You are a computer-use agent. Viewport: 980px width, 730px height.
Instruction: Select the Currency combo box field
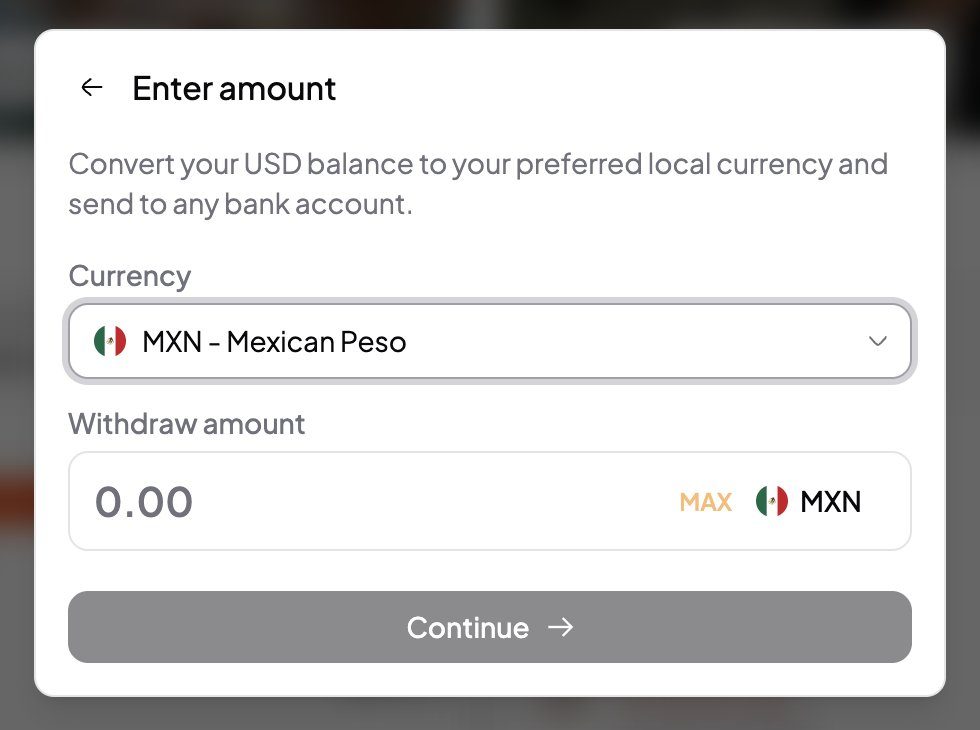[490, 341]
